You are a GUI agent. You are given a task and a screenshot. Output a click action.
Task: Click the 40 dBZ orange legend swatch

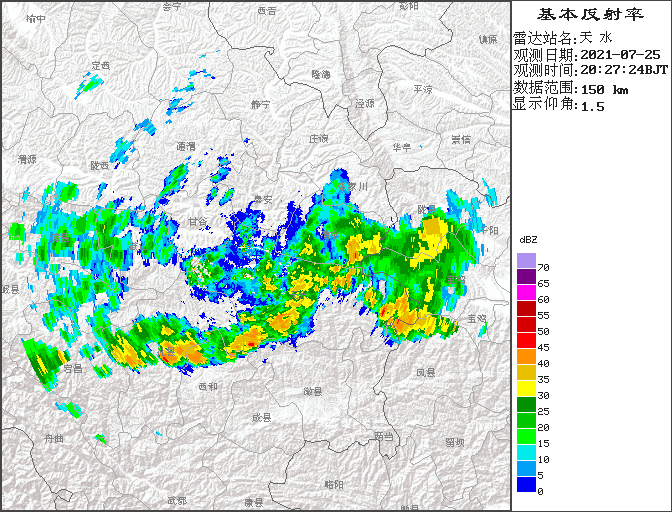click(x=526, y=357)
